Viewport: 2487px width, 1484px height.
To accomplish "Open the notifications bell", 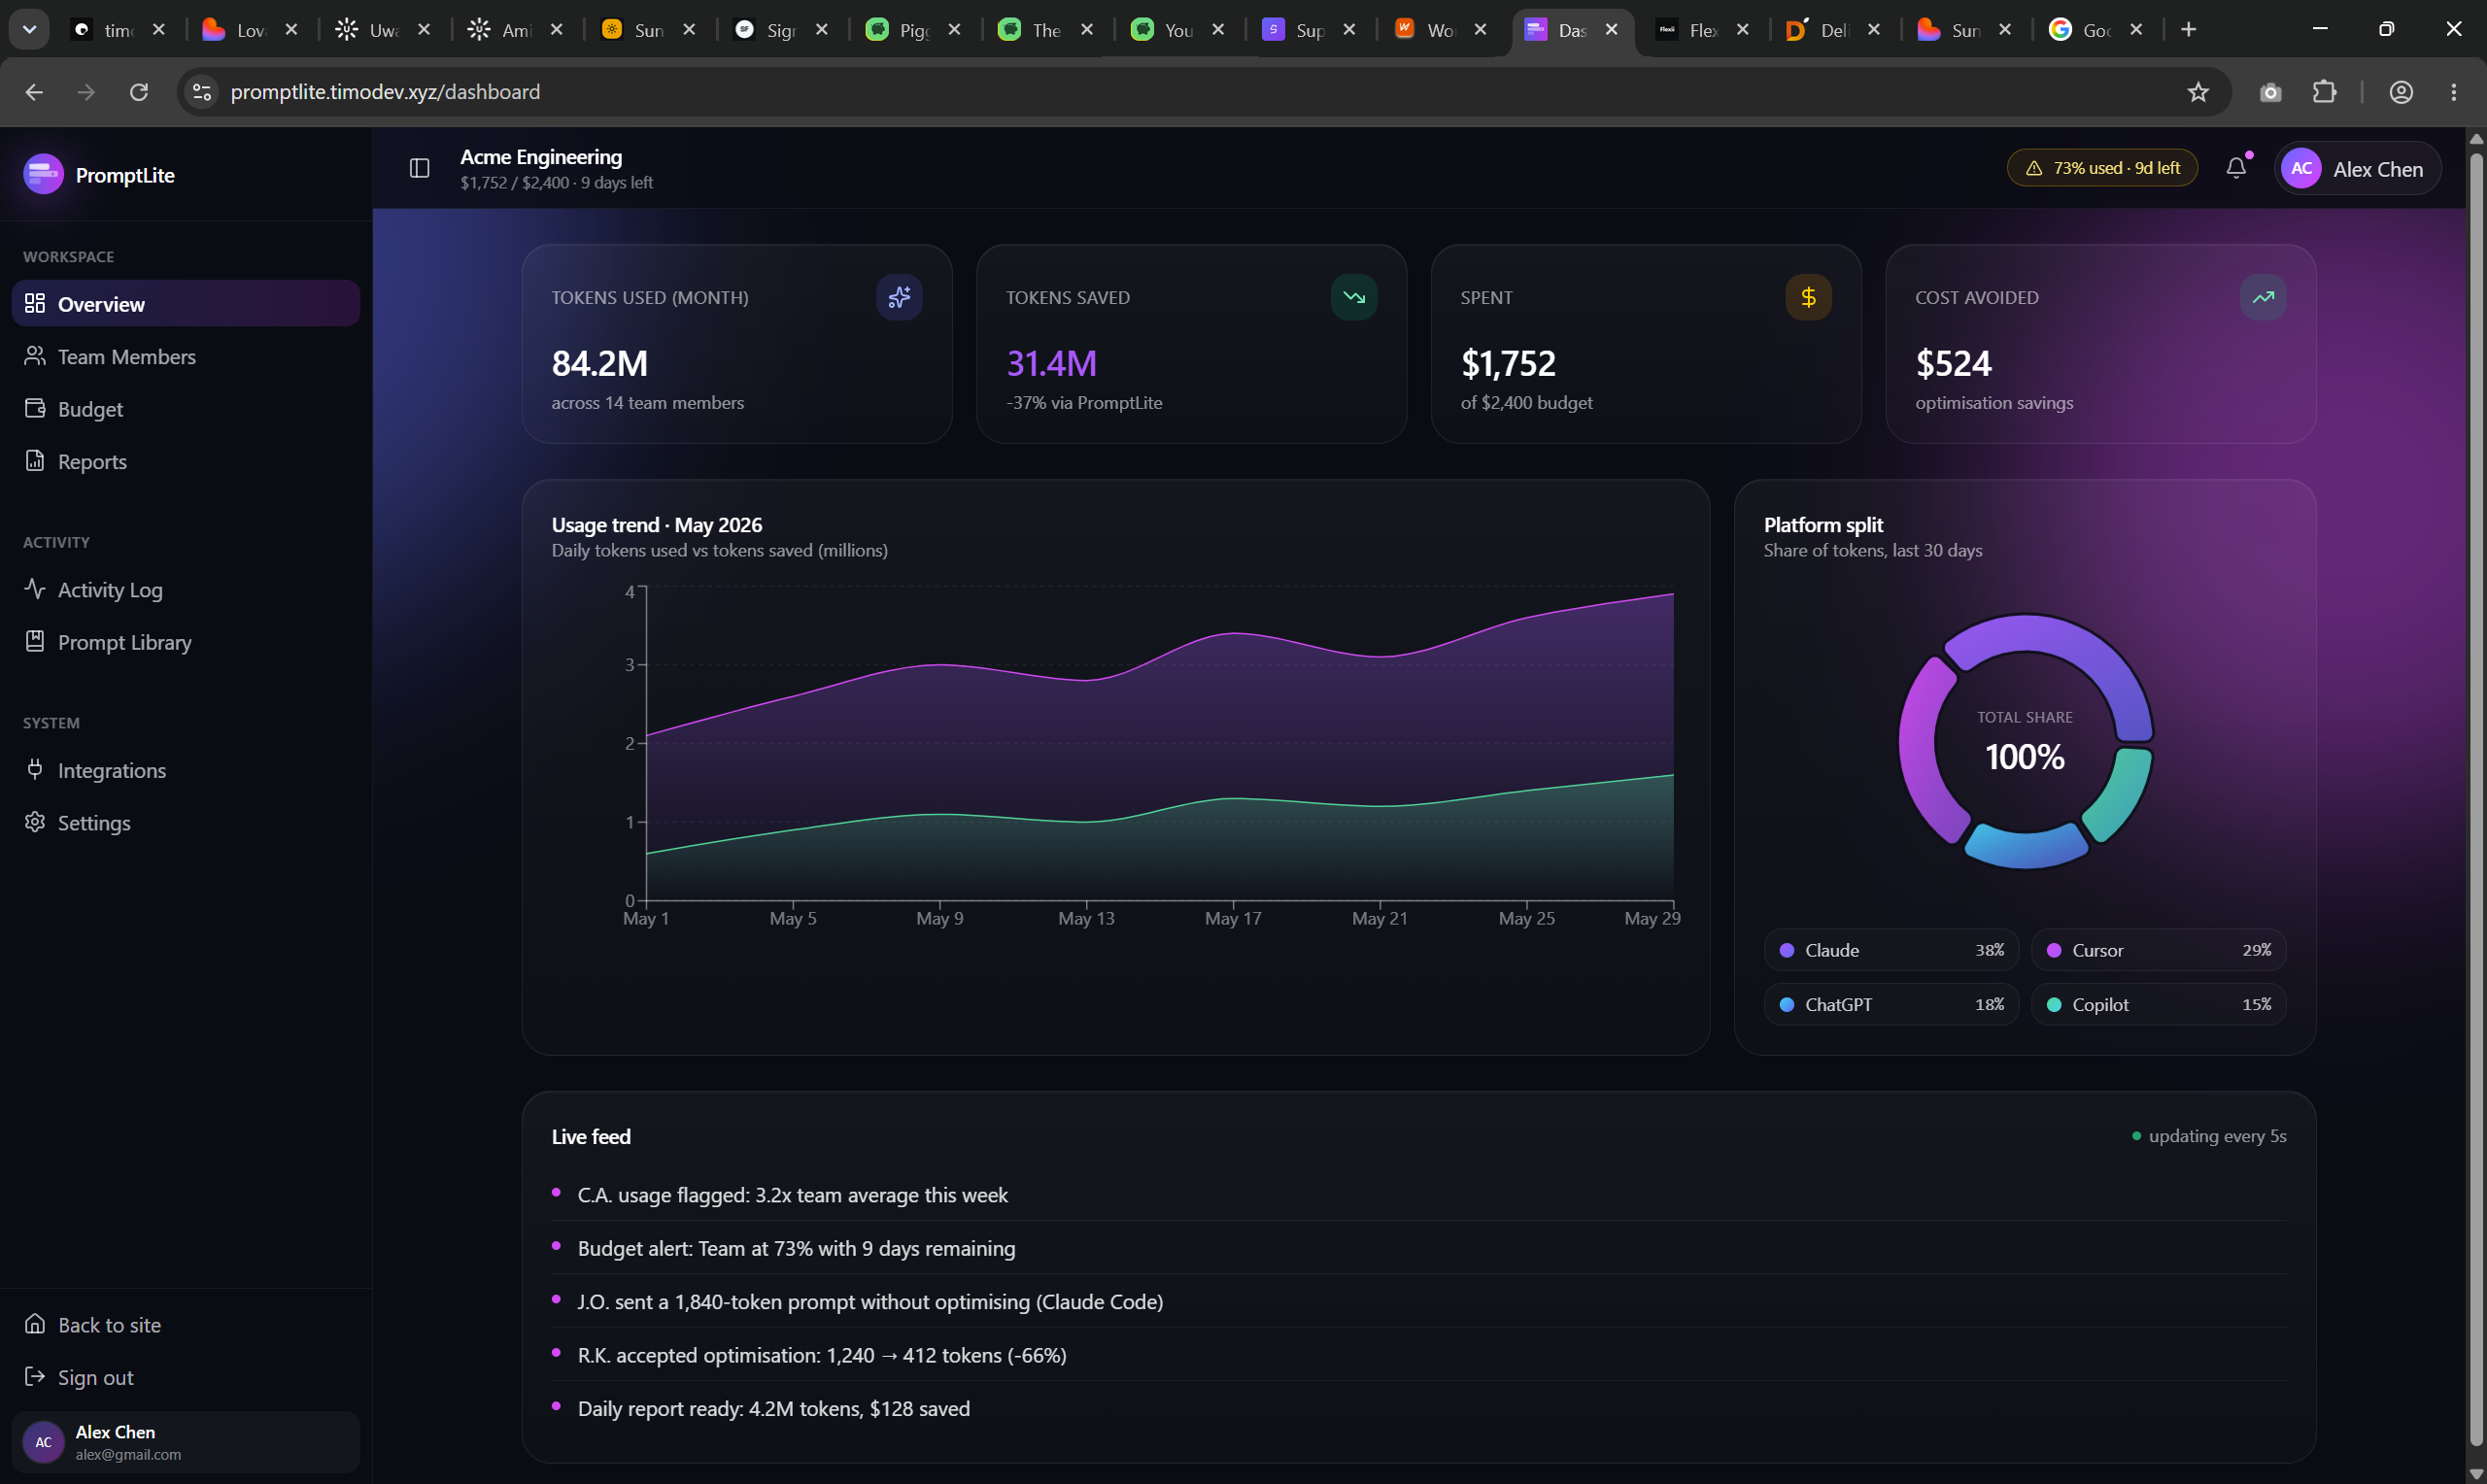I will tap(2236, 168).
